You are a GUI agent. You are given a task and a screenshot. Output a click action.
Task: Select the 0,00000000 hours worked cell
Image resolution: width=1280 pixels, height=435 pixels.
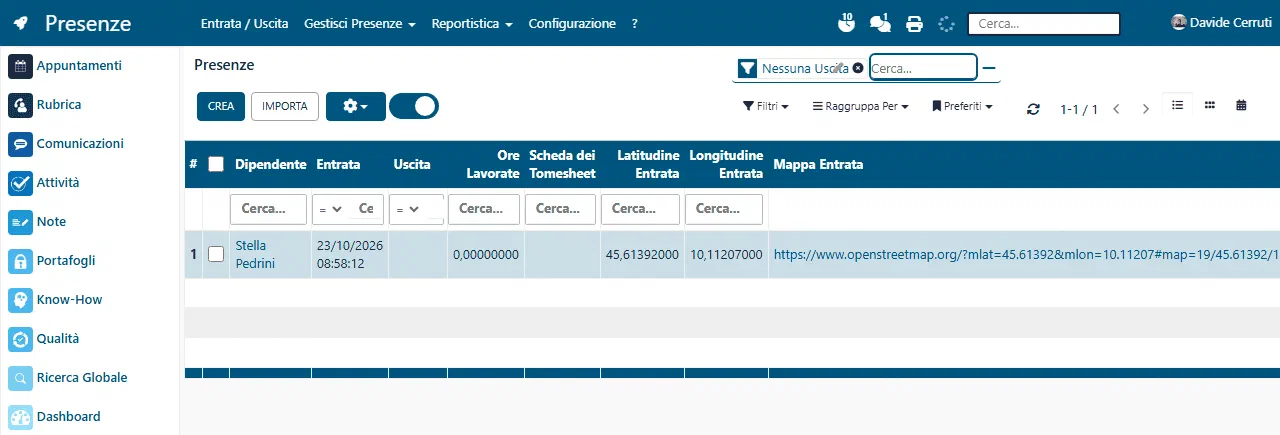click(x=486, y=255)
